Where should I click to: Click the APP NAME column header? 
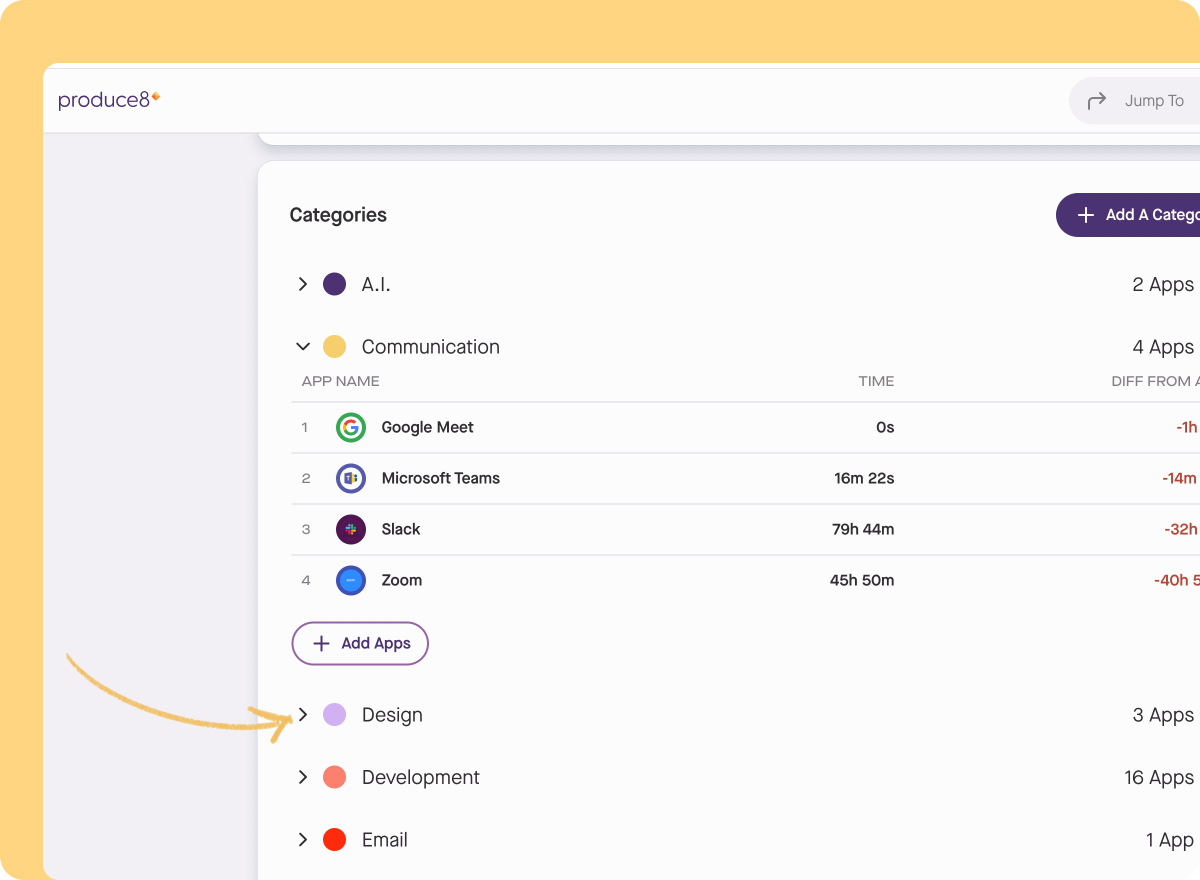[341, 381]
